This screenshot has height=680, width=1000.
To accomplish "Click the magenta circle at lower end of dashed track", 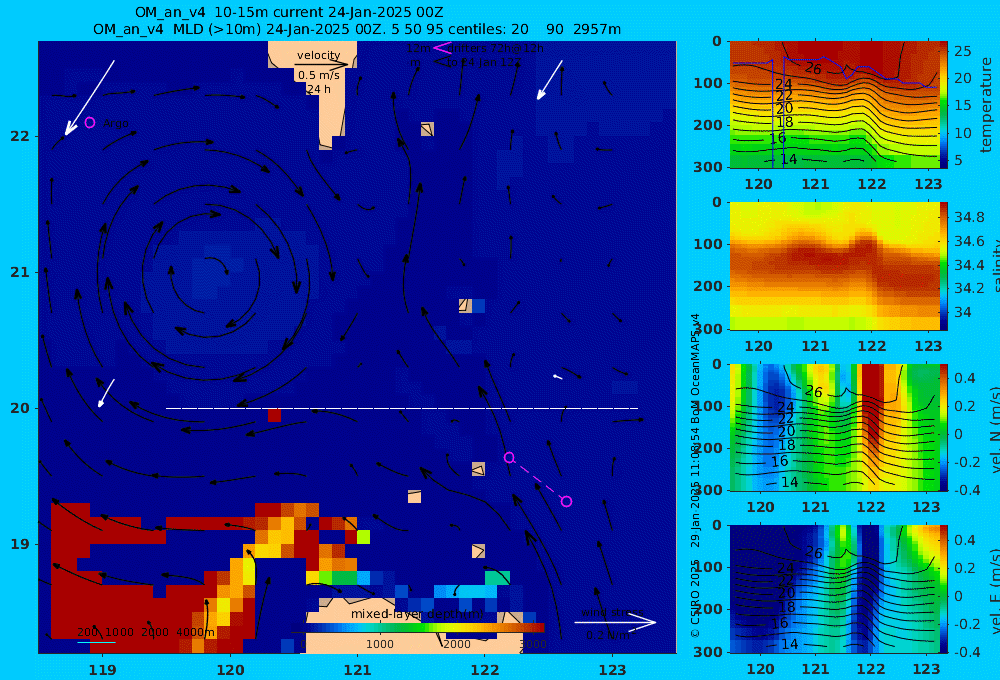I will point(566,501).
